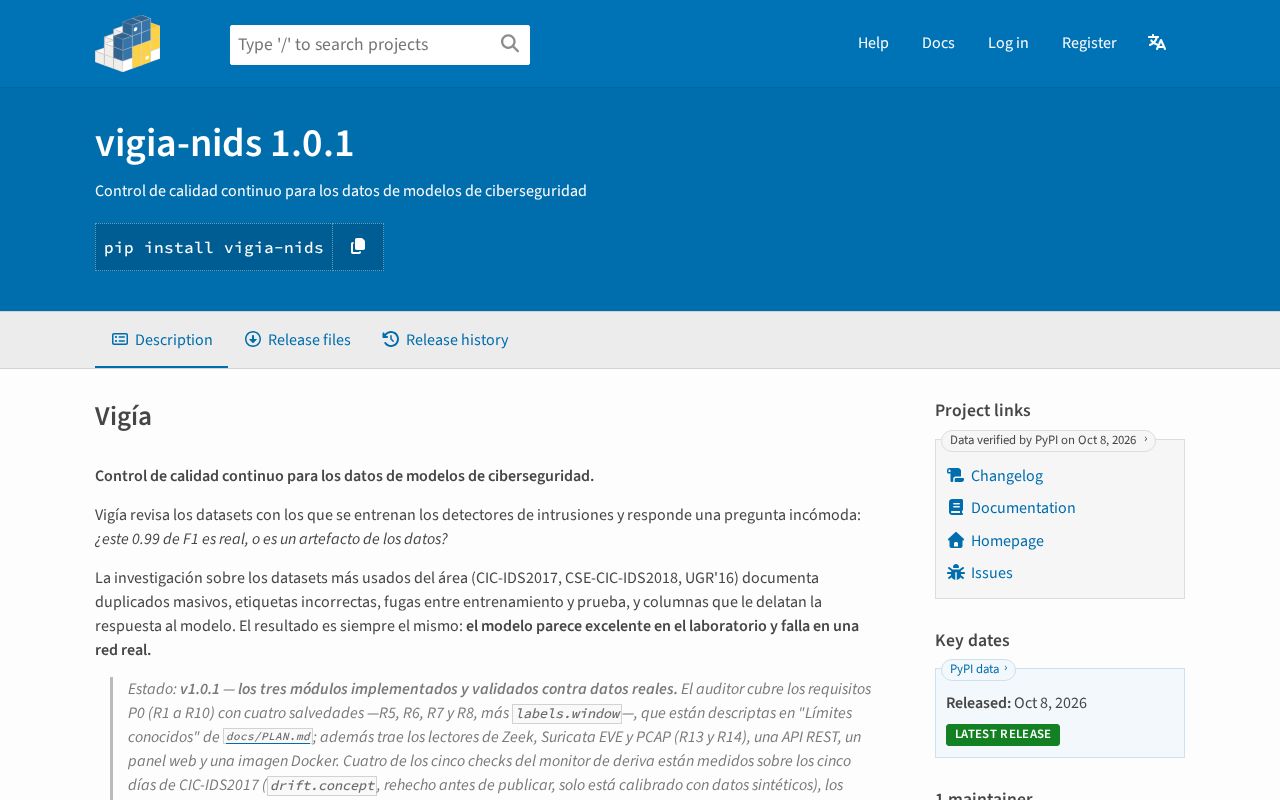Click the 'docs/PLAN.md' code reference
This screenshot has width=1280, height=800.
coord(268,737)
